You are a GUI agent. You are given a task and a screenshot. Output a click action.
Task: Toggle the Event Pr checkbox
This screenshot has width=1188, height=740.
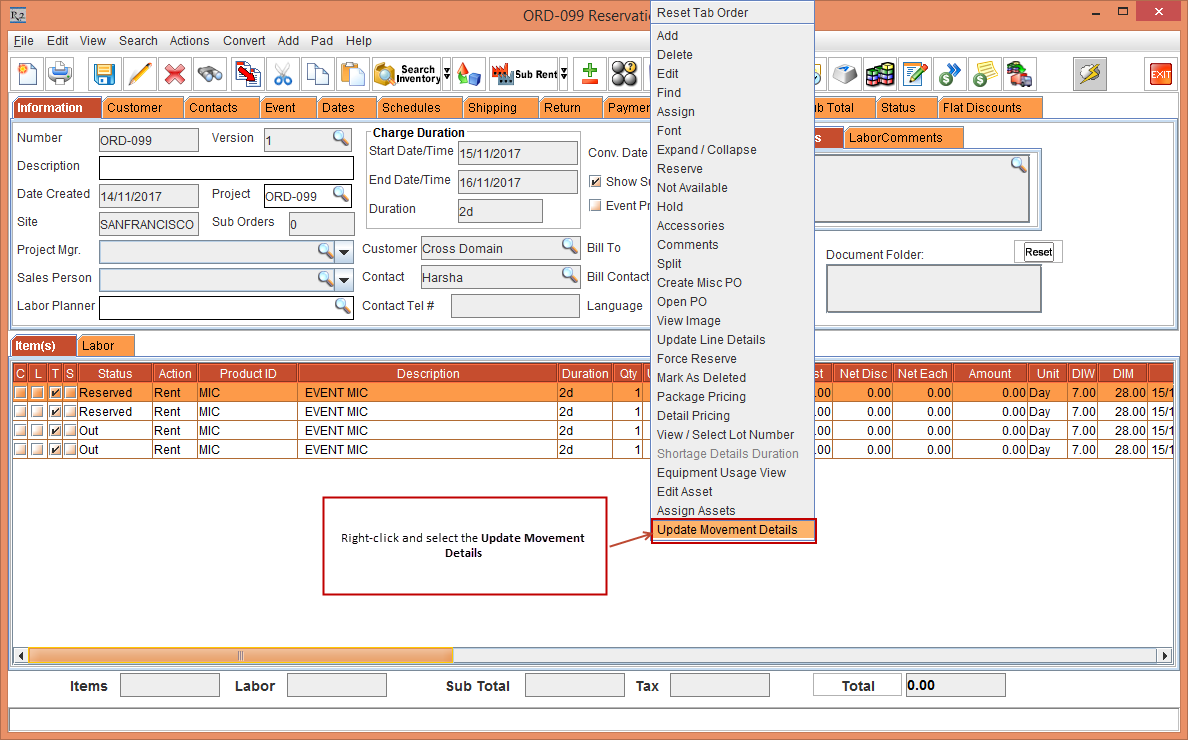pos(595,206)
